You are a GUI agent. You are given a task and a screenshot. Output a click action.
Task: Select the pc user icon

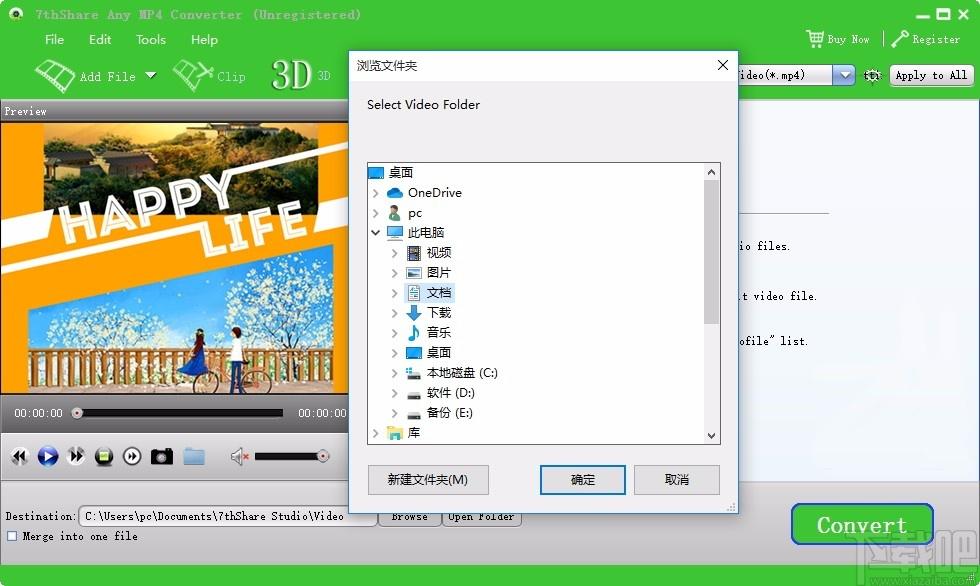tap(394, 213)
